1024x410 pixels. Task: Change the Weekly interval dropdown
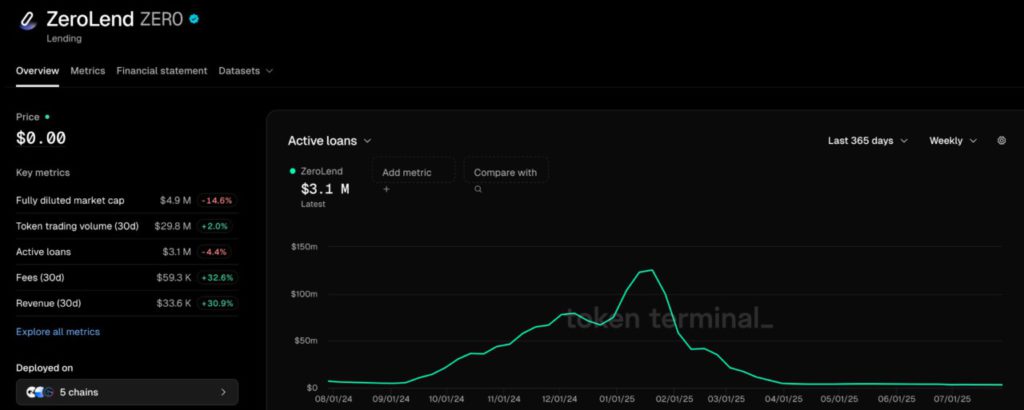point(952,141)
